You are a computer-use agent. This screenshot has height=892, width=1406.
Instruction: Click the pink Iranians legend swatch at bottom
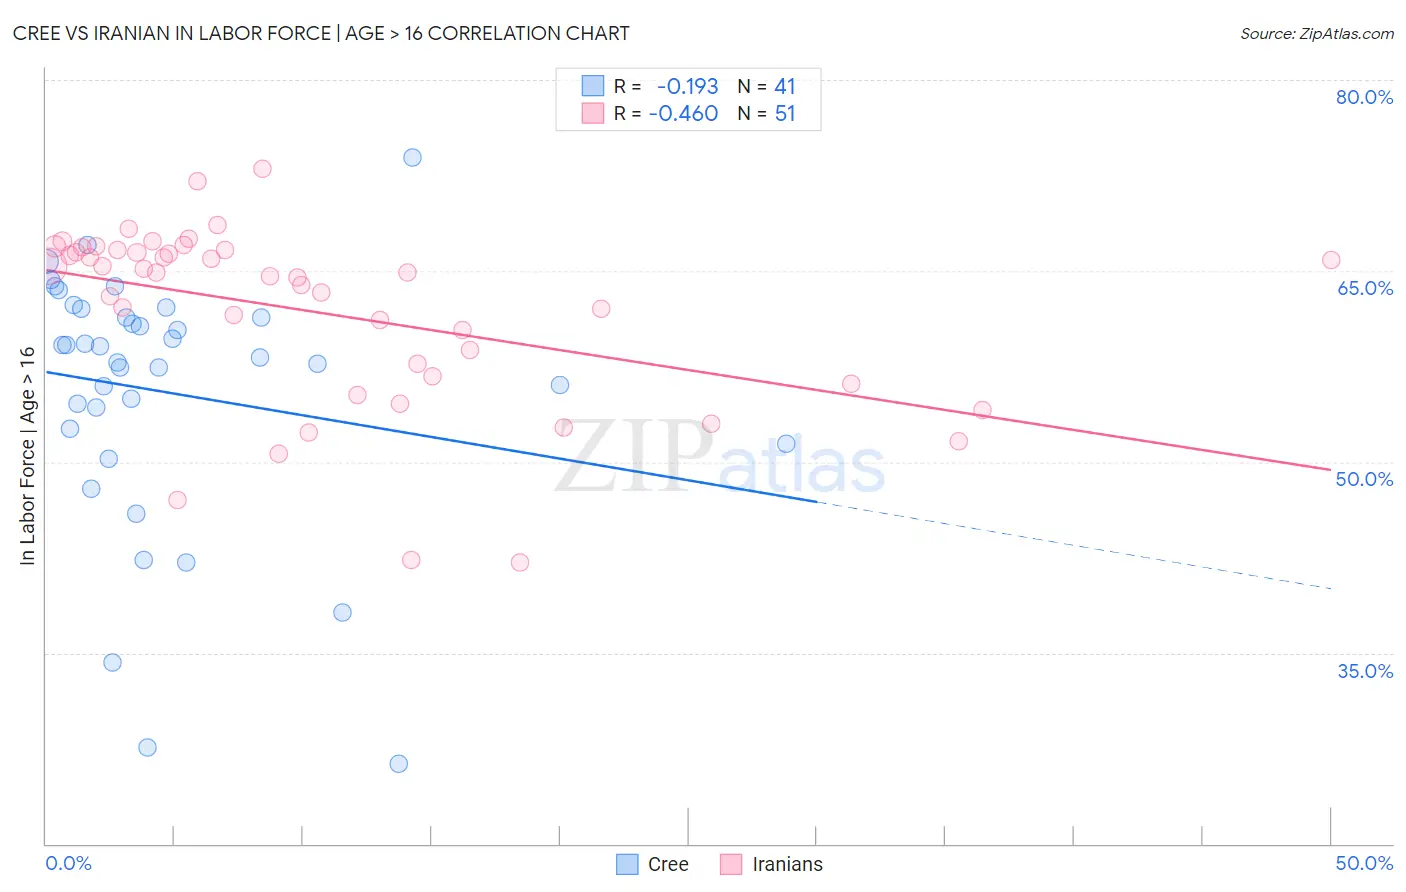[731, 864]
